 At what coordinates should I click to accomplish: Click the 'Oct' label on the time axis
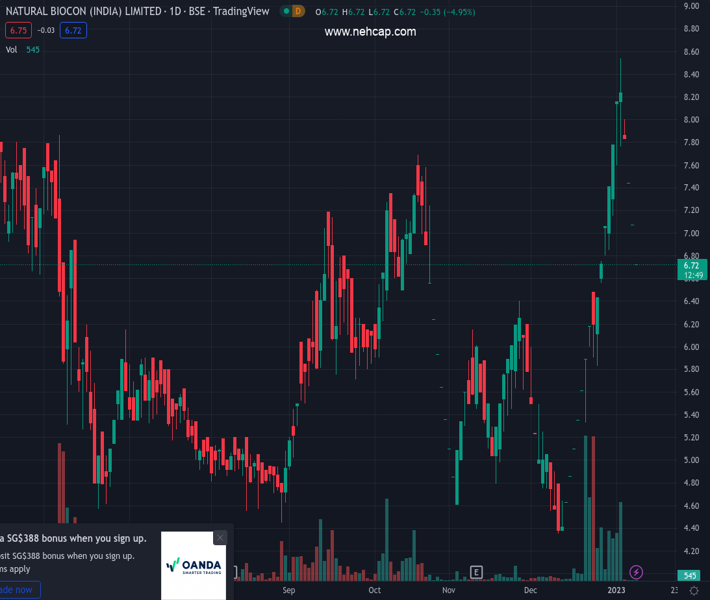(375, 591)
